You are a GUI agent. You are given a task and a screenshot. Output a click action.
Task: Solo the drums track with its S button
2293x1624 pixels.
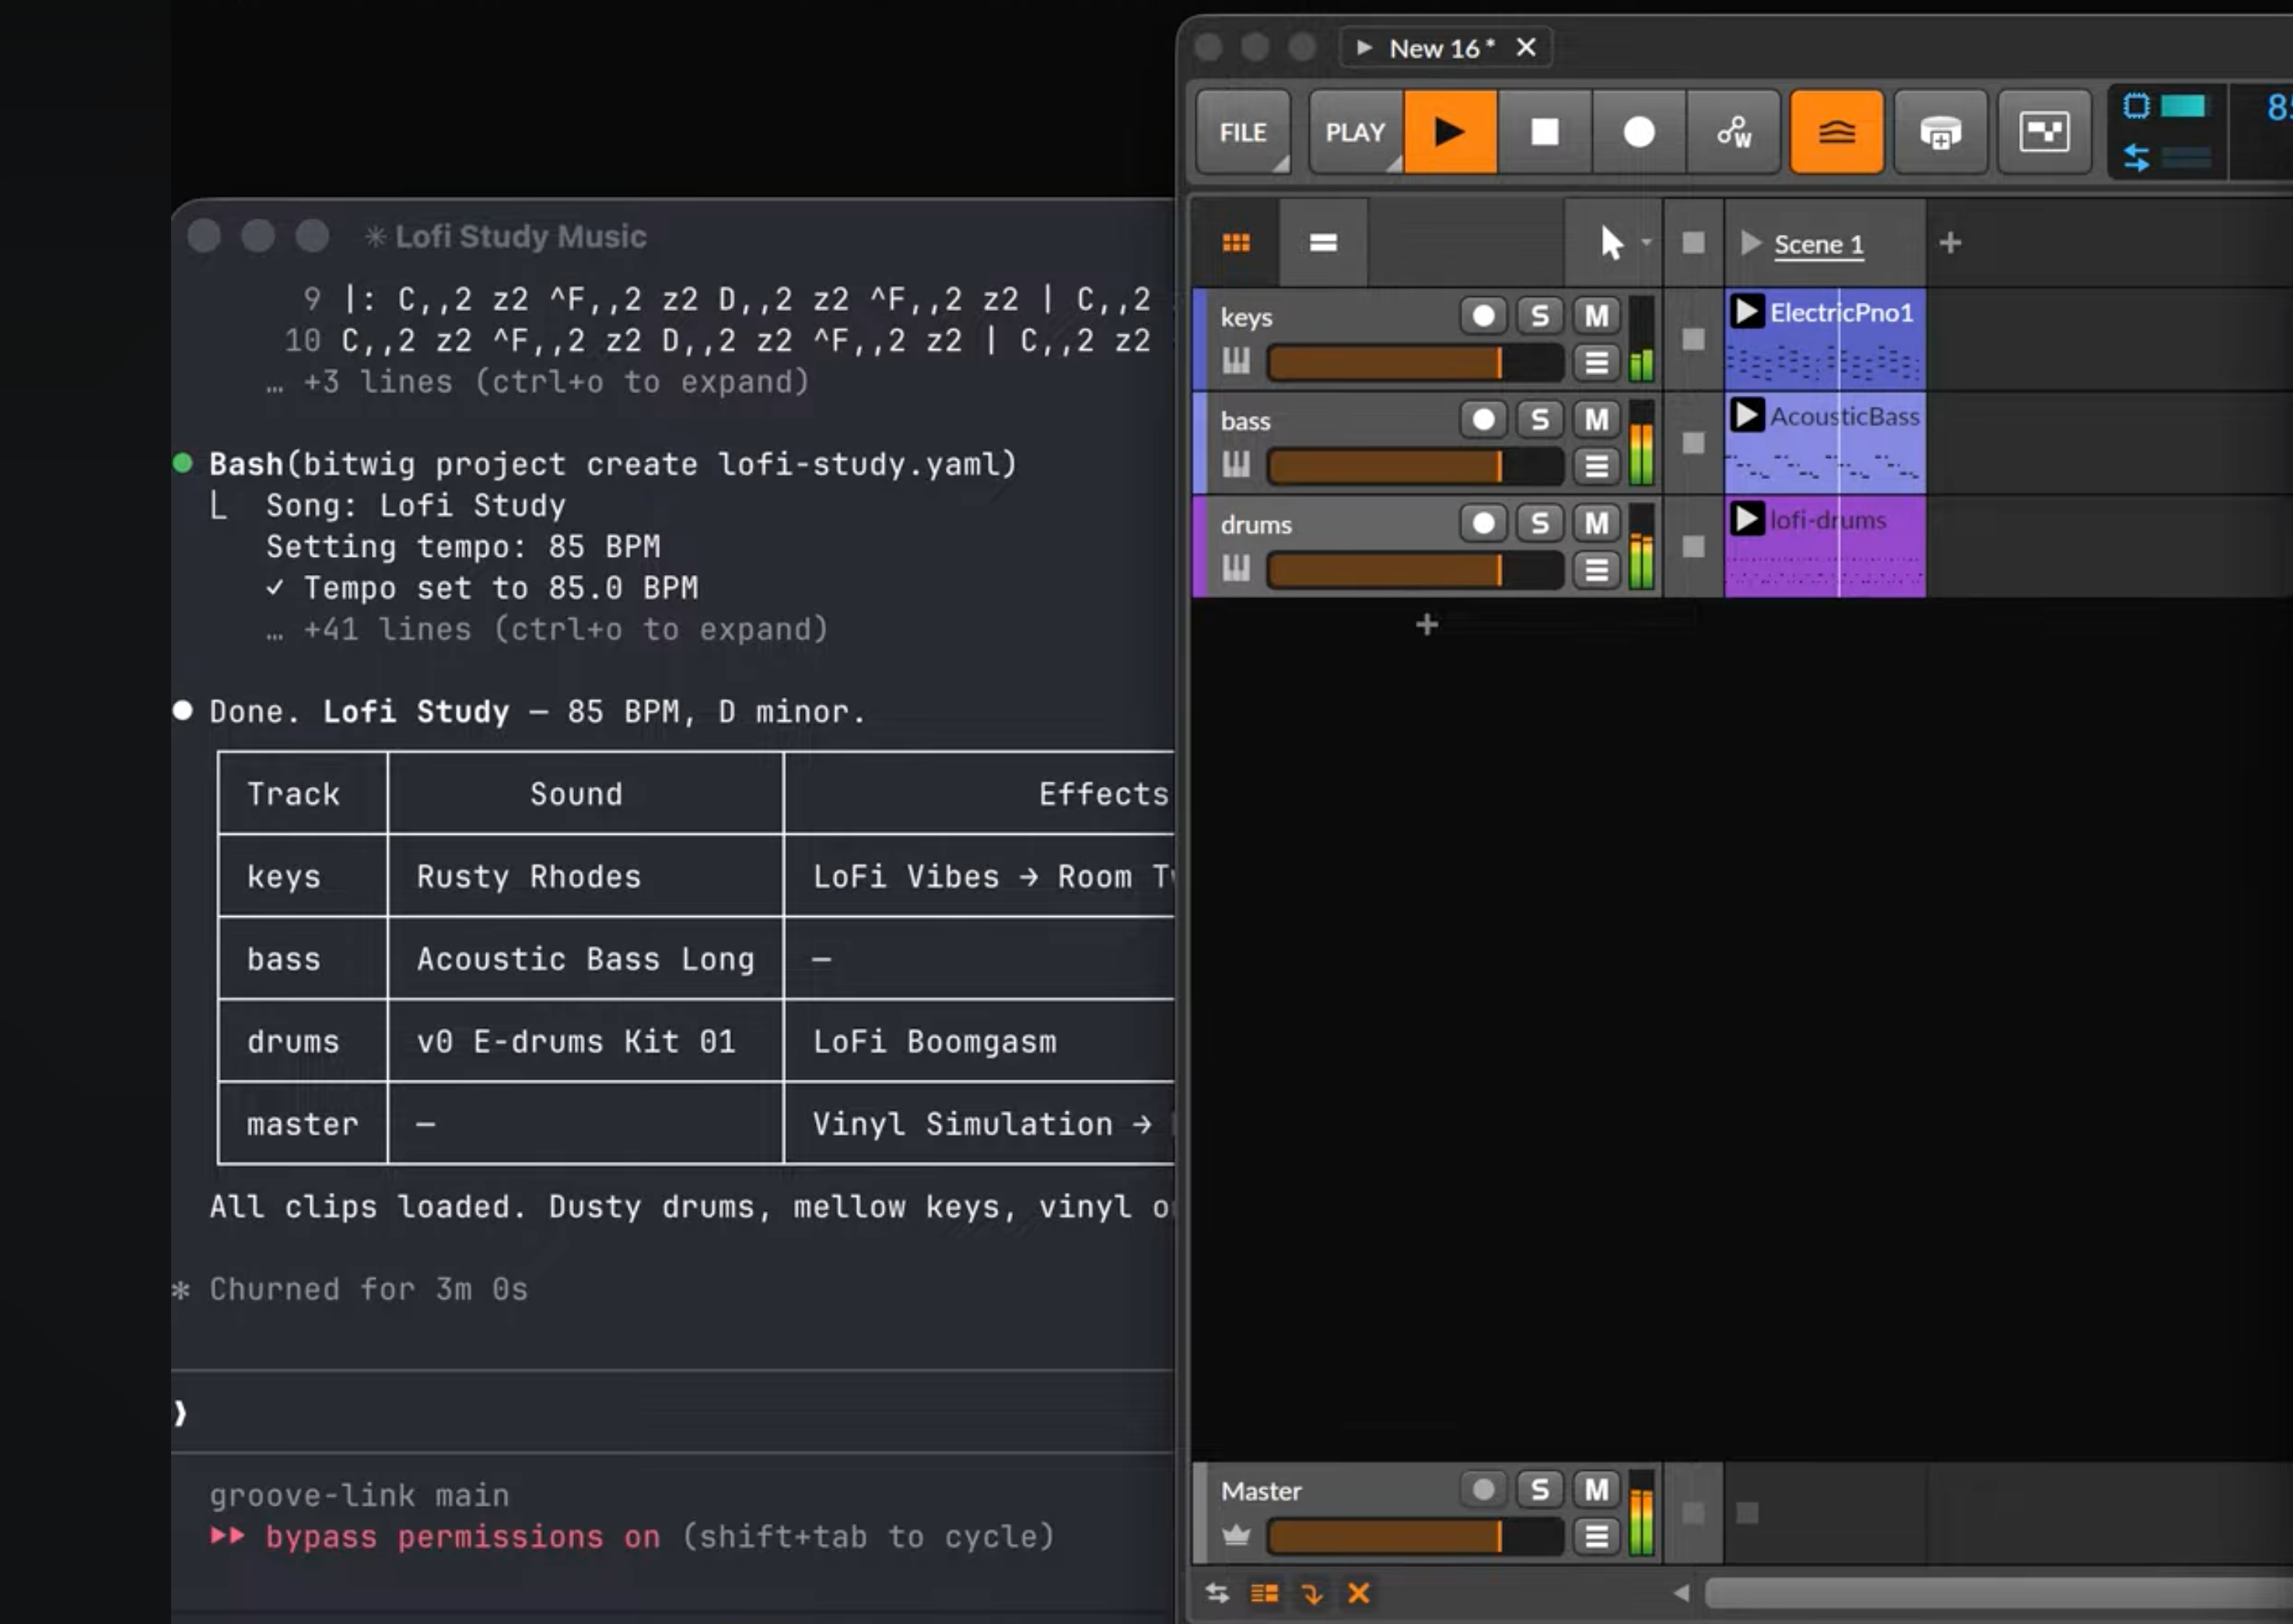(x=1539, y=523)
